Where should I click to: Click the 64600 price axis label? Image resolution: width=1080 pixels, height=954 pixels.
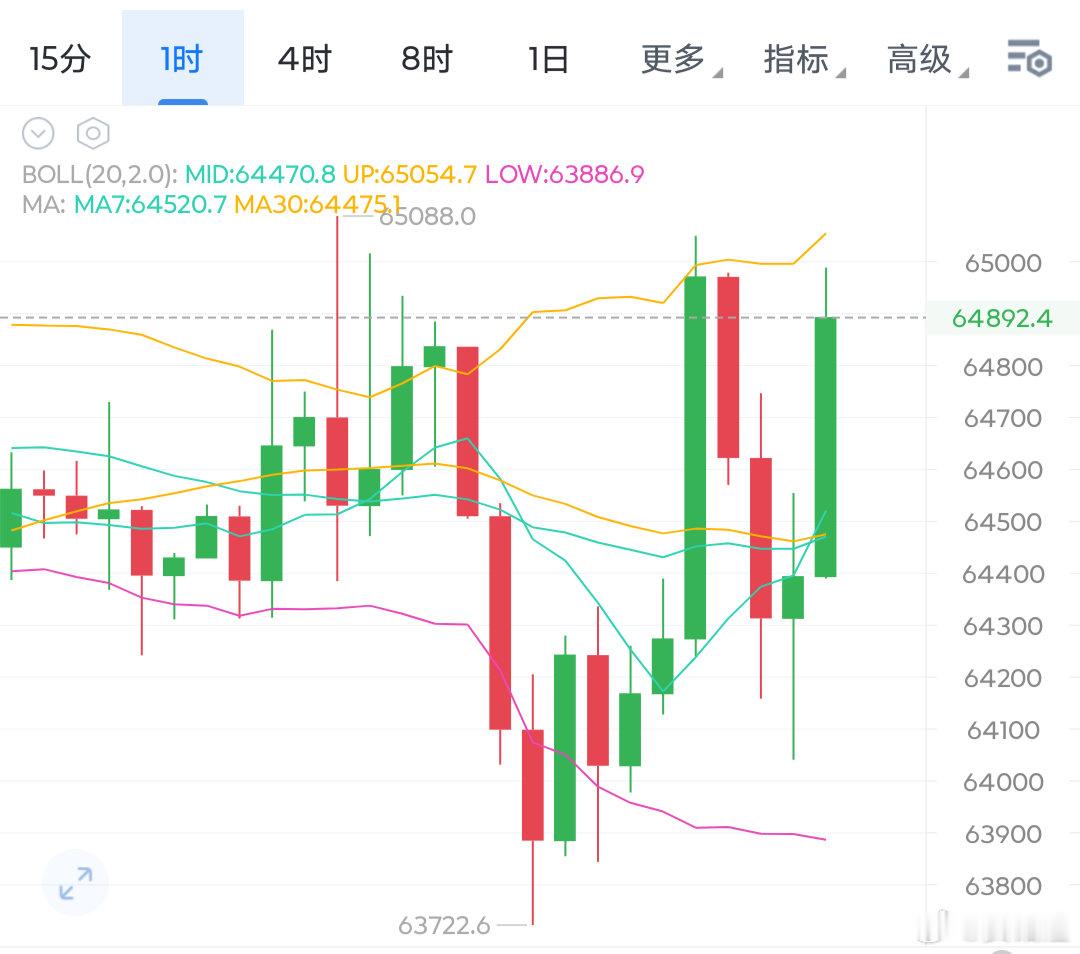click(x=1003, y=470)
